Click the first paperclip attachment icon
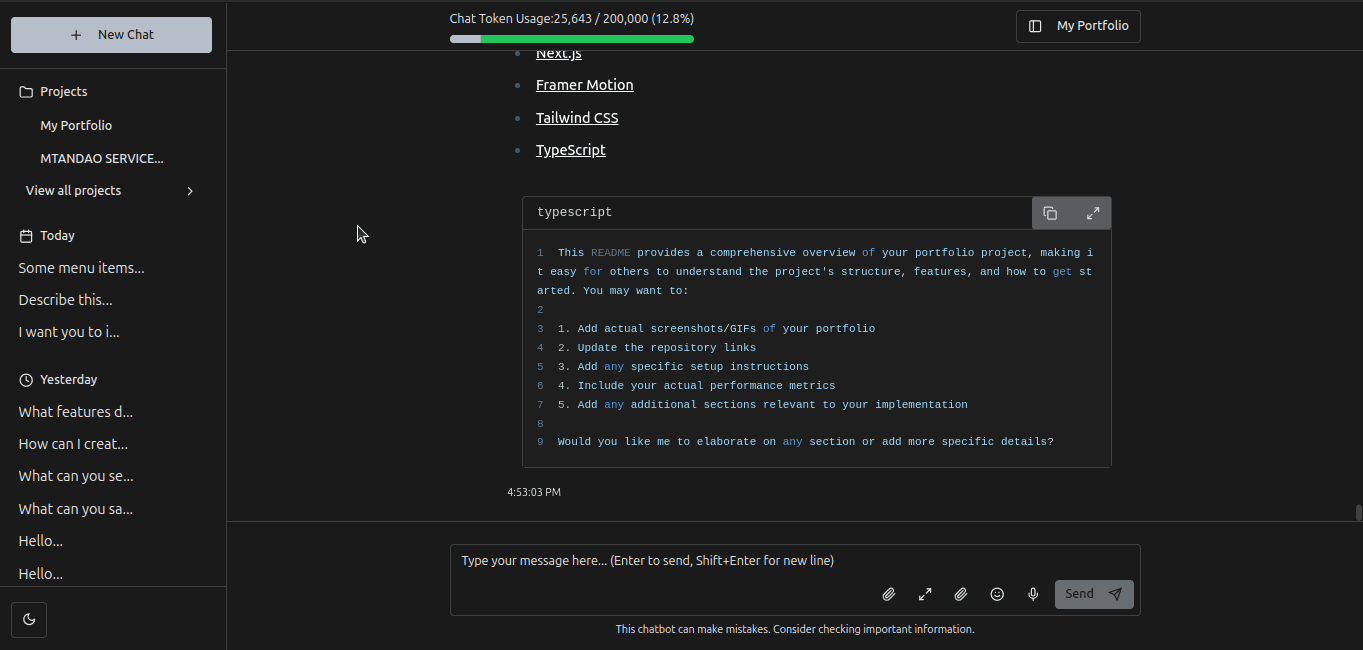The height and width of the screenshot is (650, 1363). pos(888,594)
